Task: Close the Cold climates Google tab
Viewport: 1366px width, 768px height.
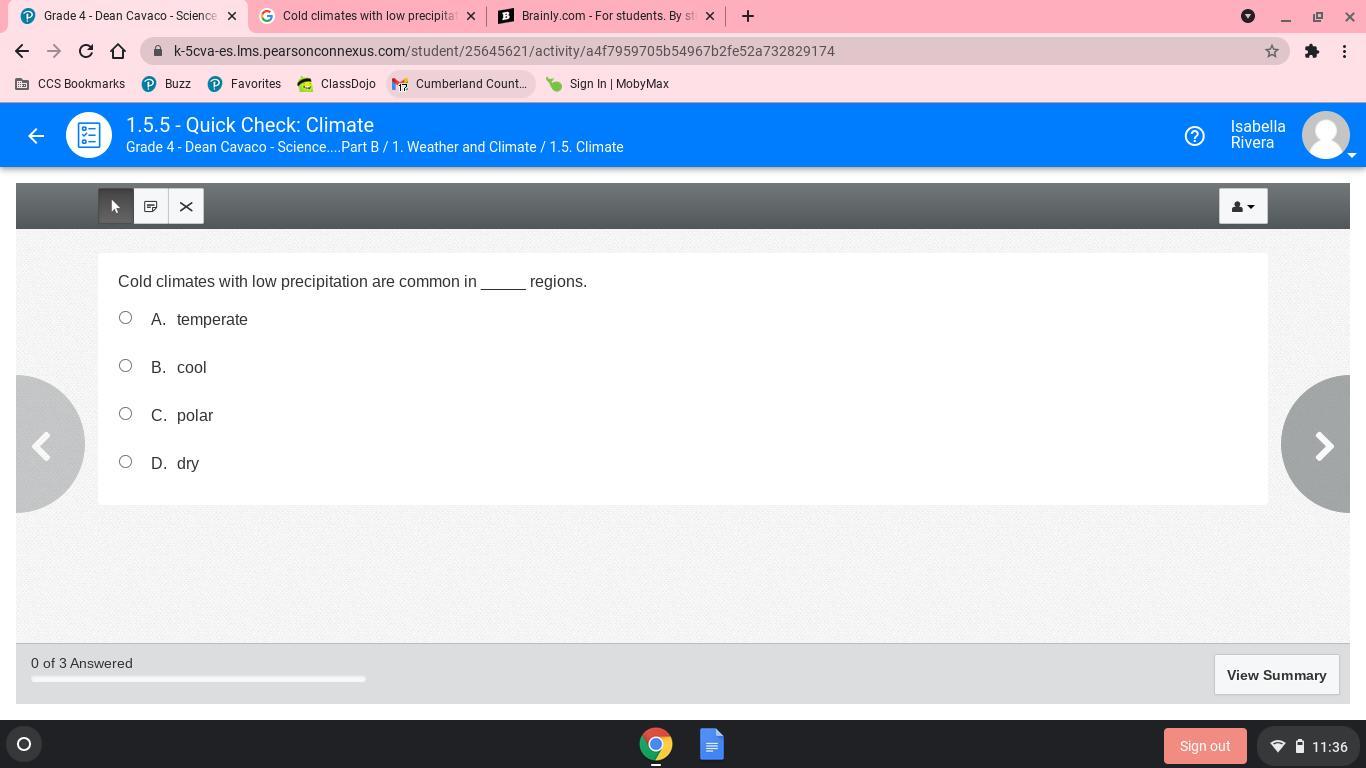Action: pyautogui.click(x=471, y=16)
